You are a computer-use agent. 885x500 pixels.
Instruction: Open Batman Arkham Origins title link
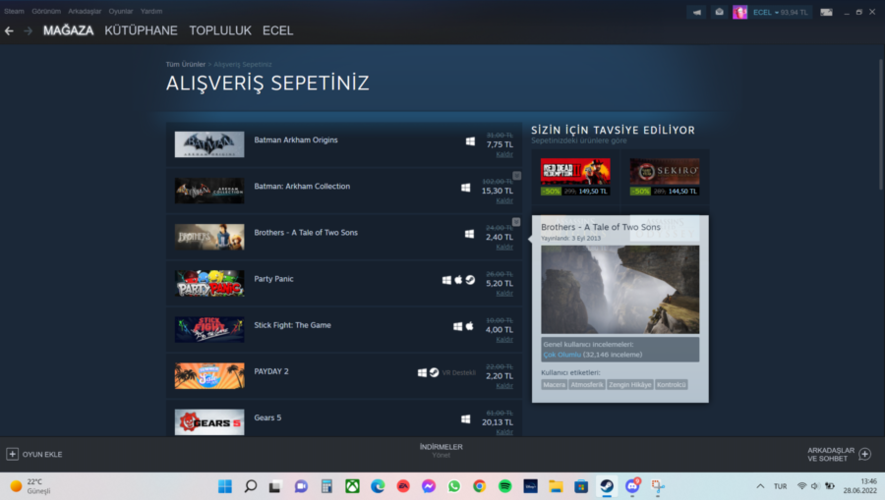tap(296, 140)
